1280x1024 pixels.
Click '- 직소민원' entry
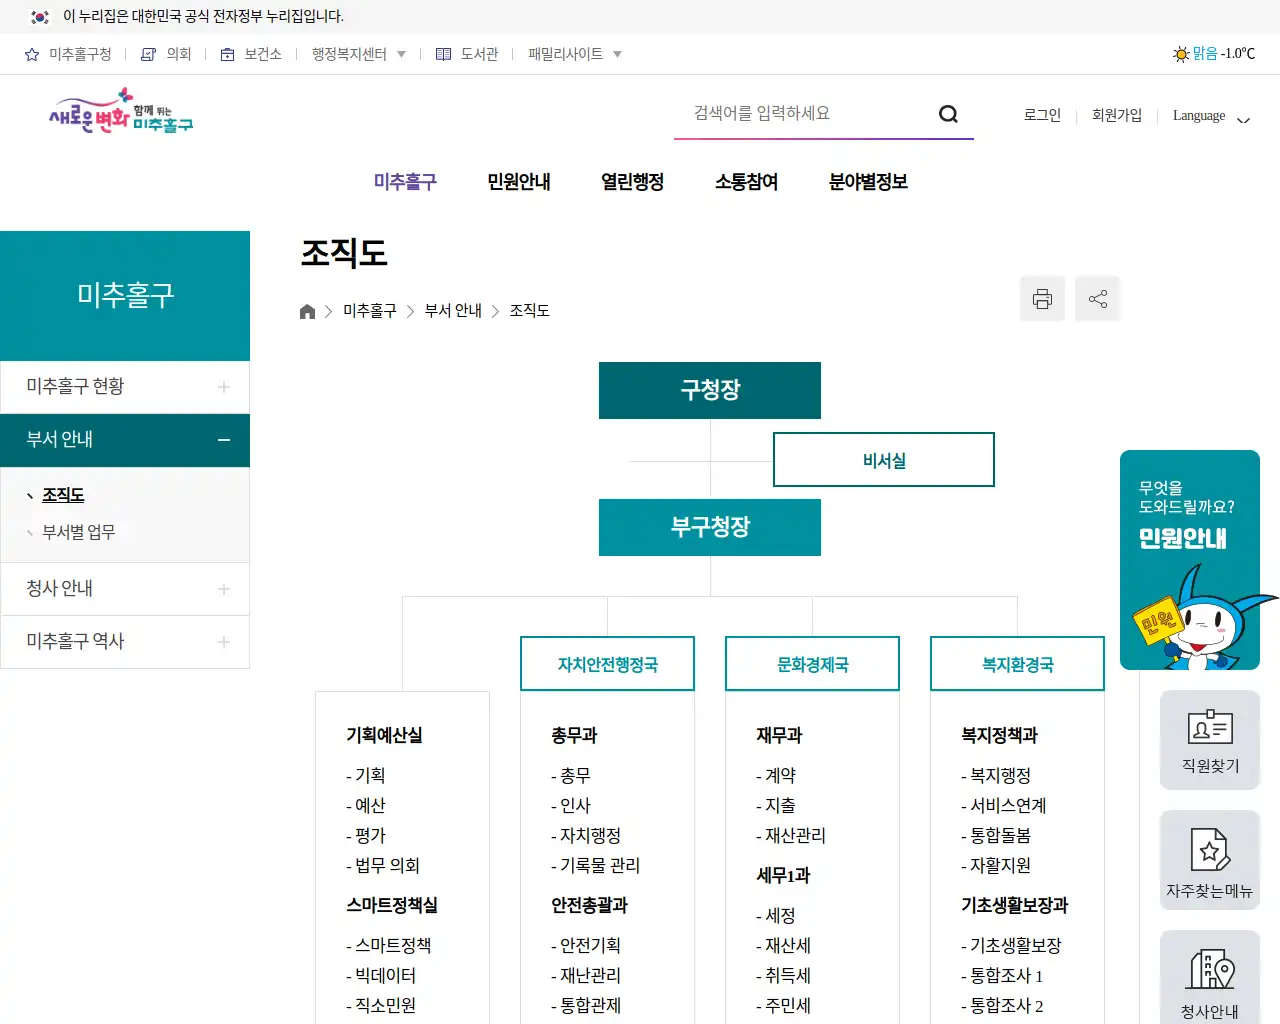(381, 1005)
